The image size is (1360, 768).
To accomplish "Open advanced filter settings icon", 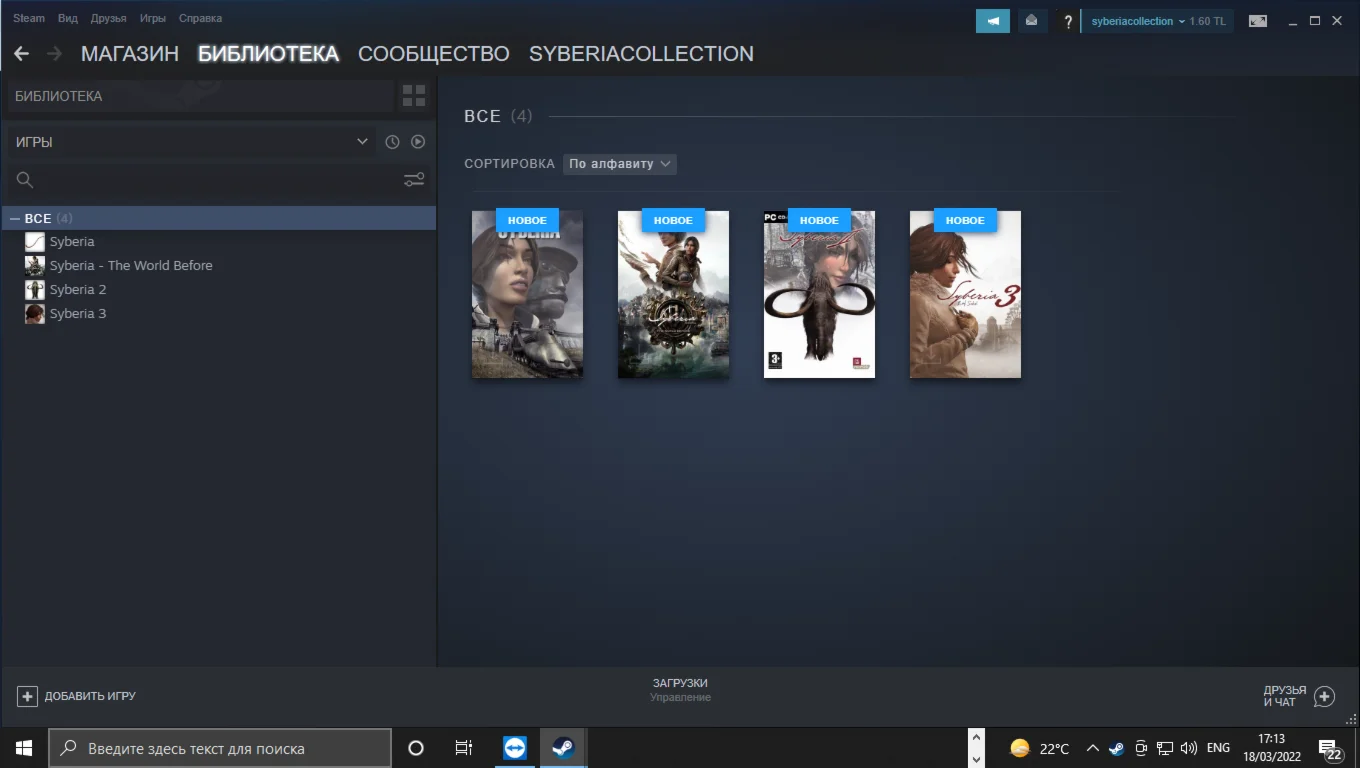I will (x=414, y=180).
